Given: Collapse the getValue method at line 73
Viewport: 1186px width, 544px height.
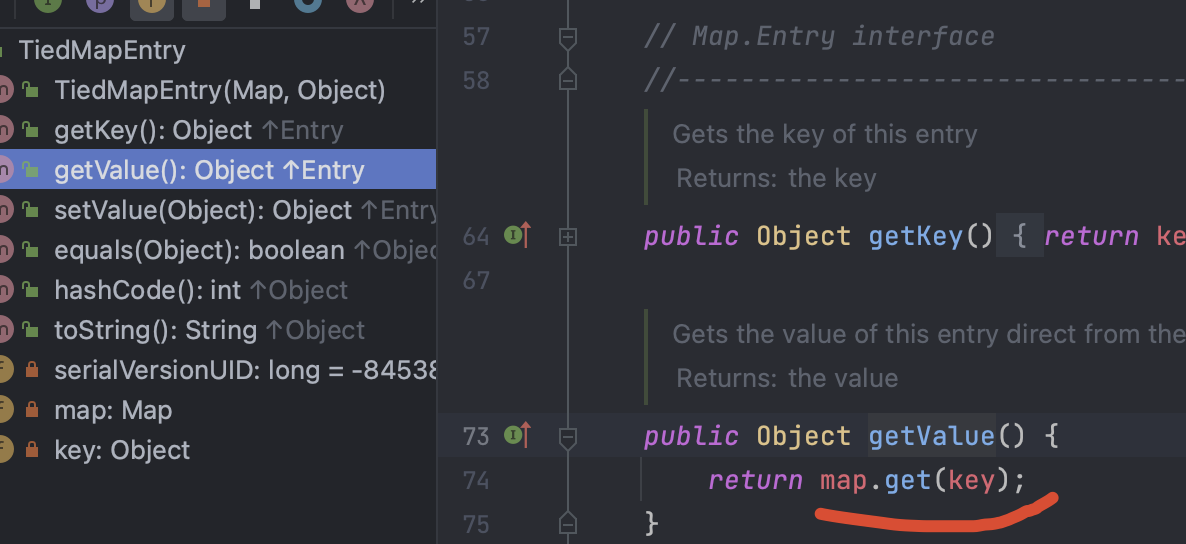Looking at the screenshot, I should 568,436.
